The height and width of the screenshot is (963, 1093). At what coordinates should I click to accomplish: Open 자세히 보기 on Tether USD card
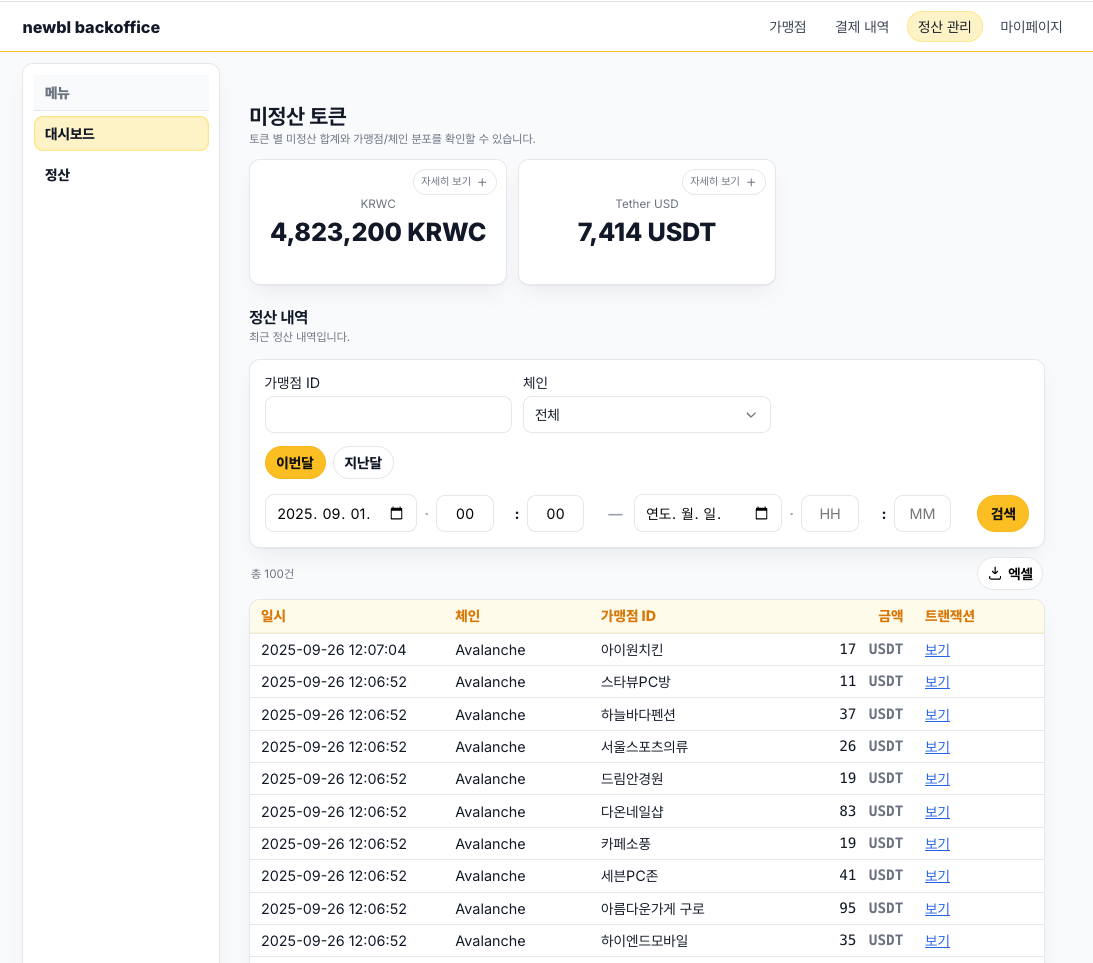723,182
